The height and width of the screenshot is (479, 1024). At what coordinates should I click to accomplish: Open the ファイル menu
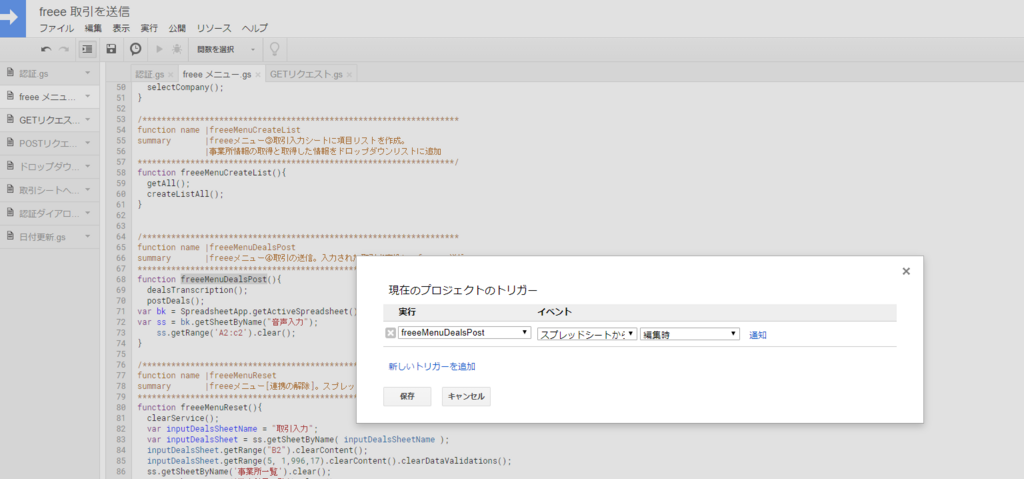pos(57,28)
